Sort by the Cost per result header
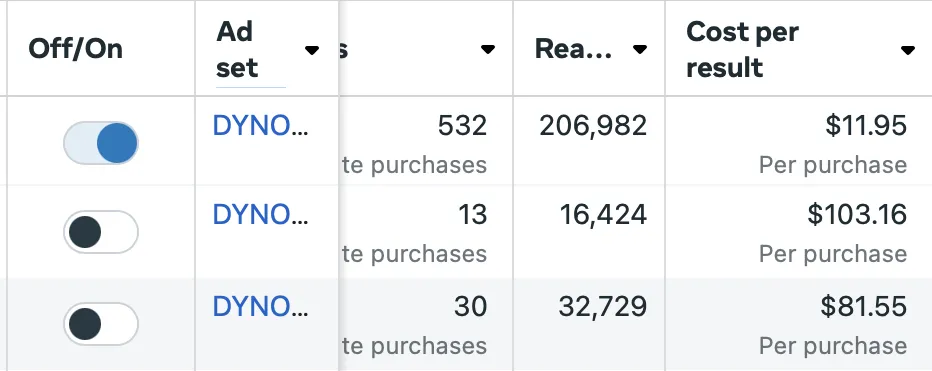 pyautogui.click(x=742, y=50)
